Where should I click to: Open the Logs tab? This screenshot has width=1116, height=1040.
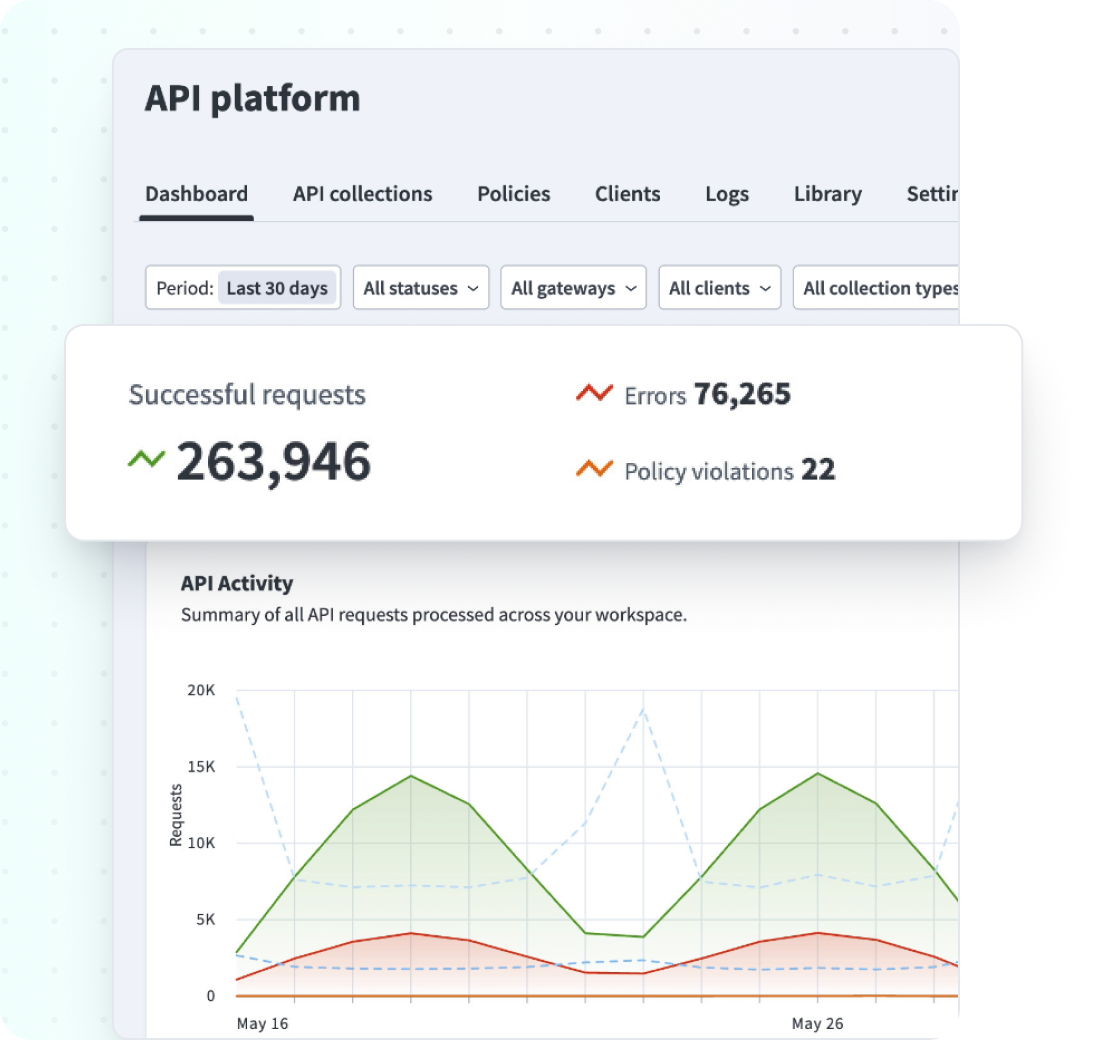(727, 194)
